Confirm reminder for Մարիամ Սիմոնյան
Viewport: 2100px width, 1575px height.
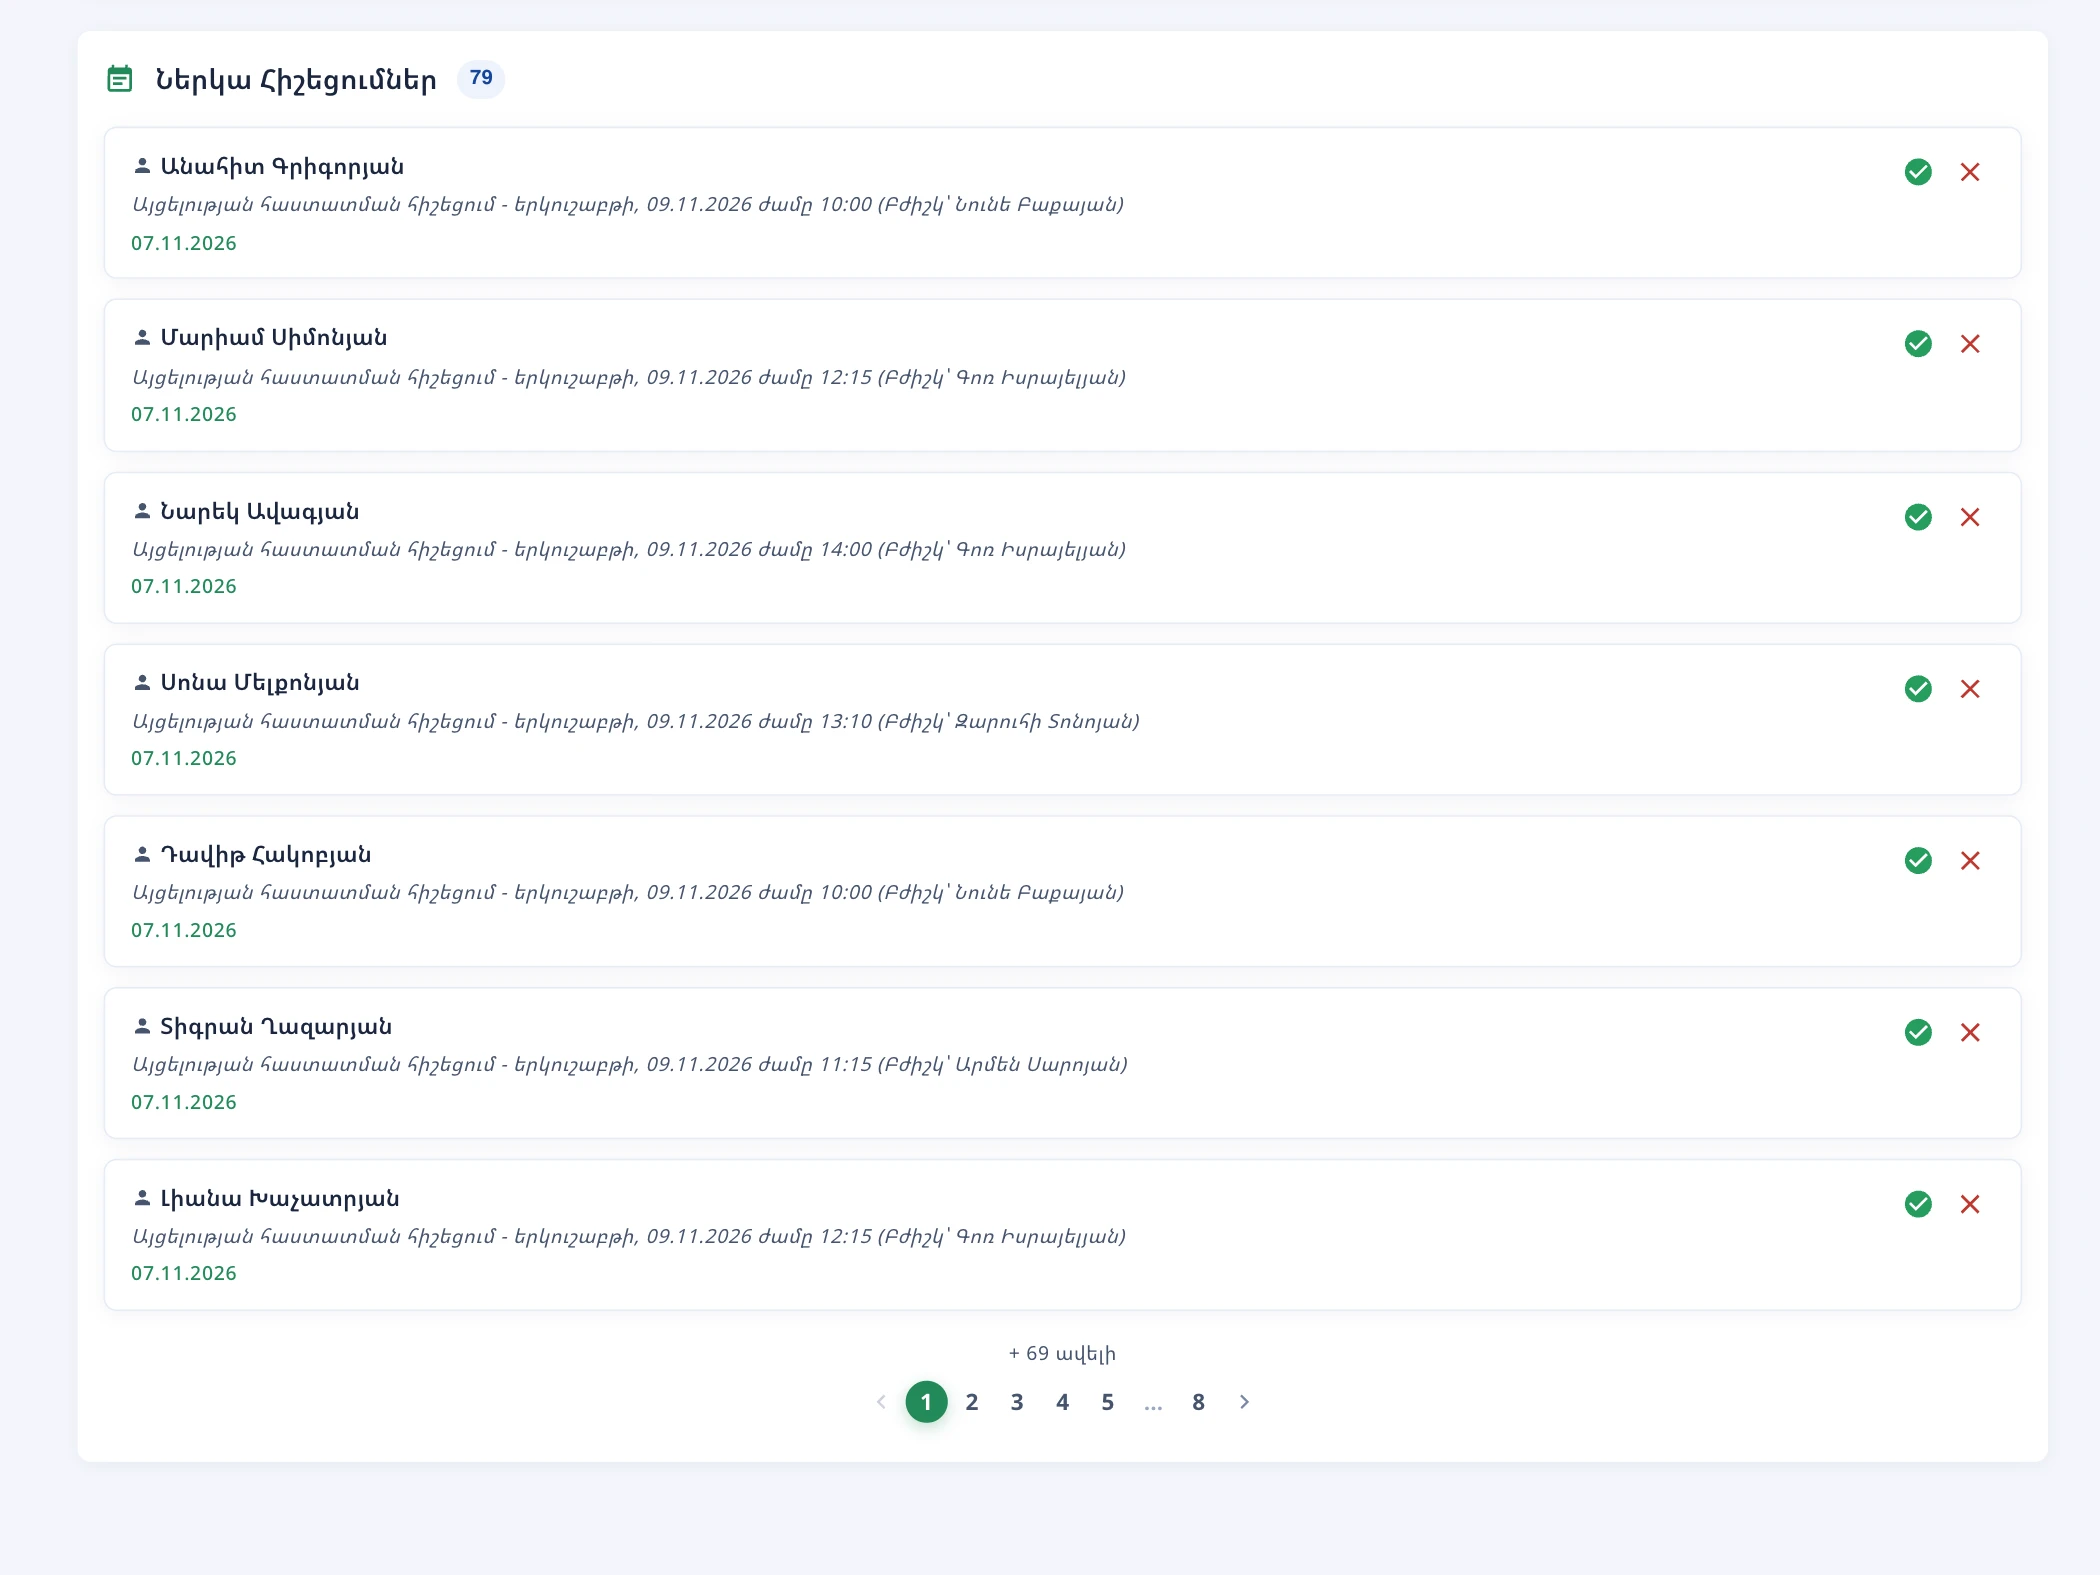(1917, 344)
